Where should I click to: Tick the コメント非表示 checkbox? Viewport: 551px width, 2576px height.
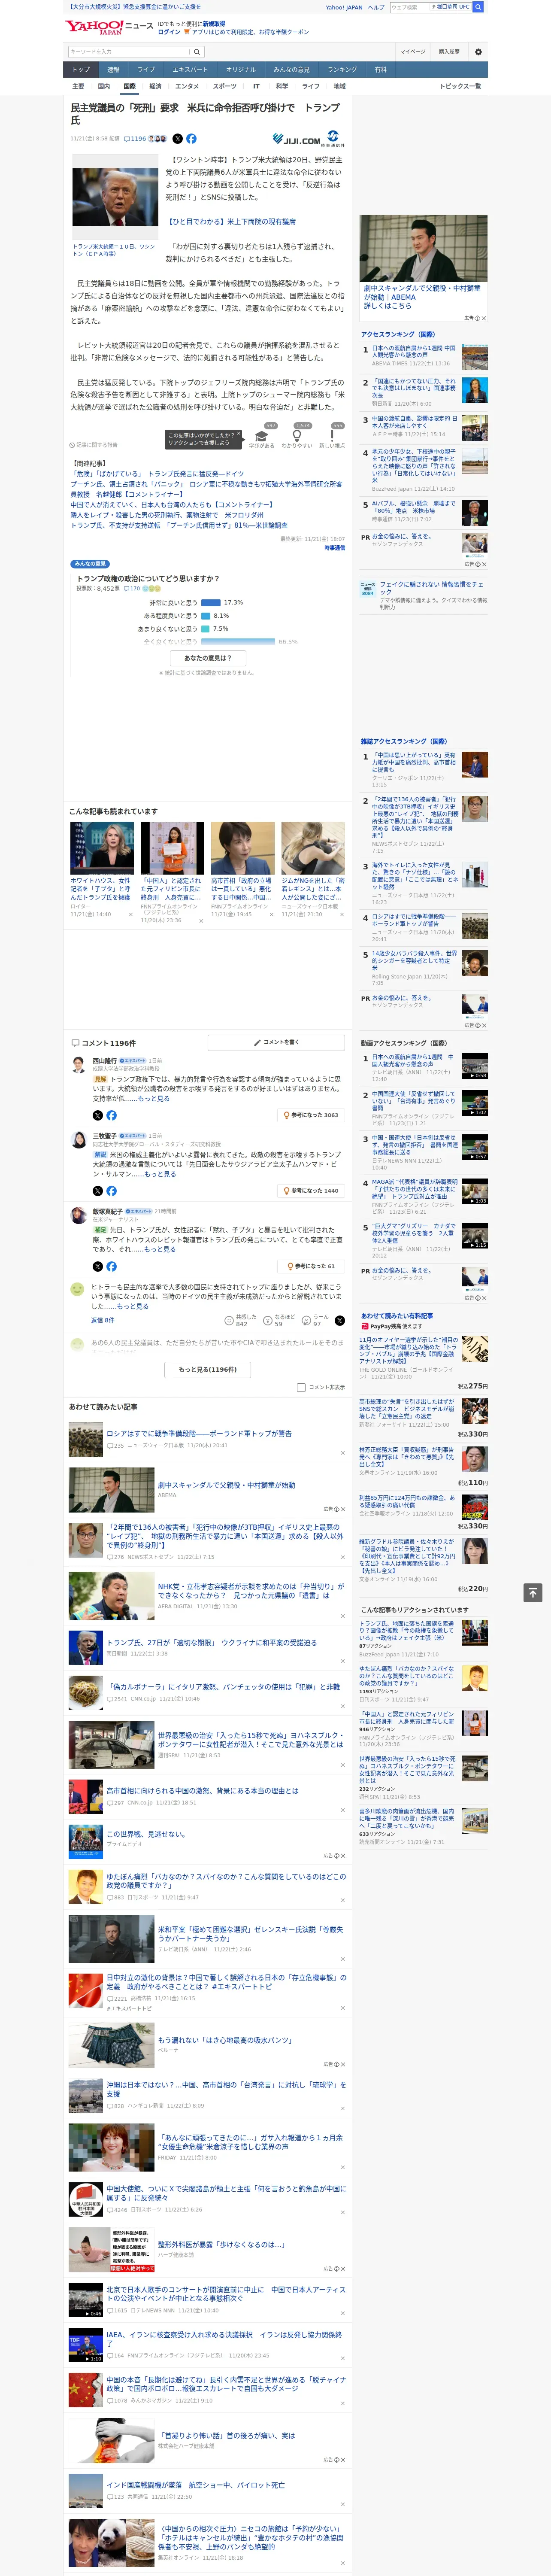tap(301, 1387)
